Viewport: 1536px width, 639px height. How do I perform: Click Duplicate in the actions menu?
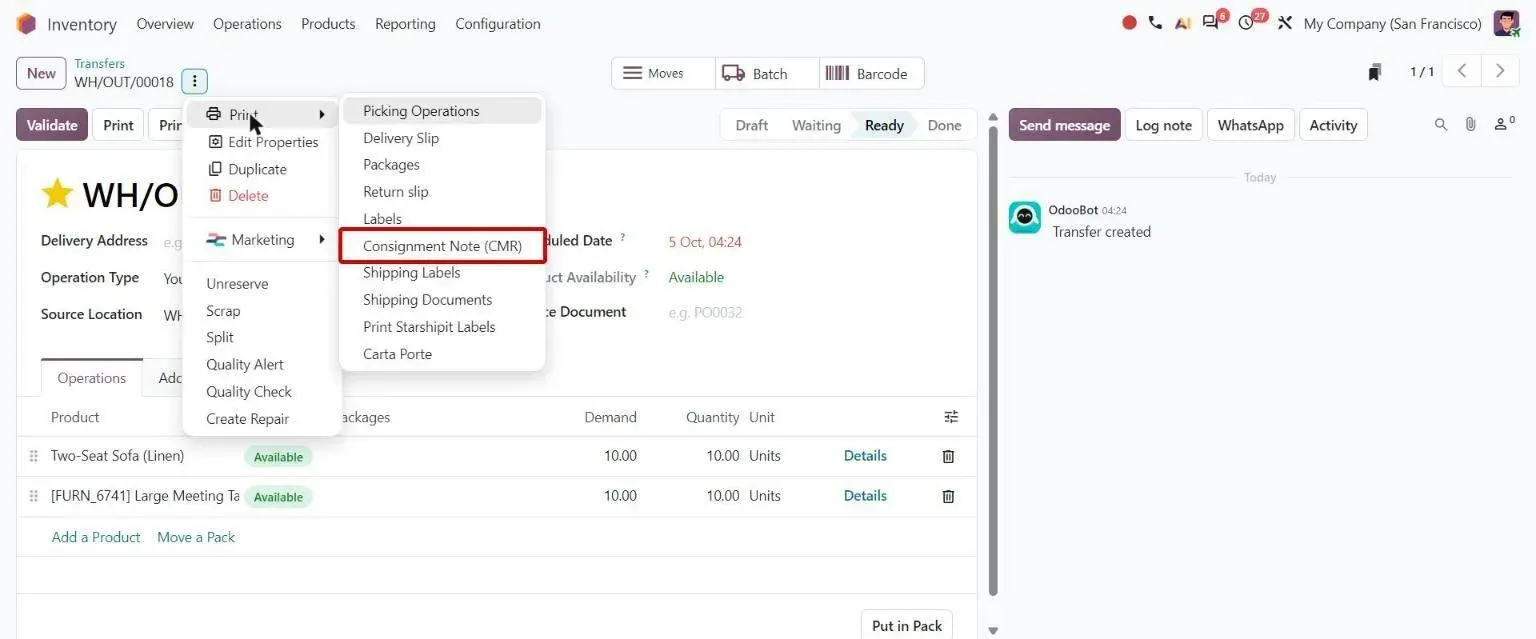[264, 169]
